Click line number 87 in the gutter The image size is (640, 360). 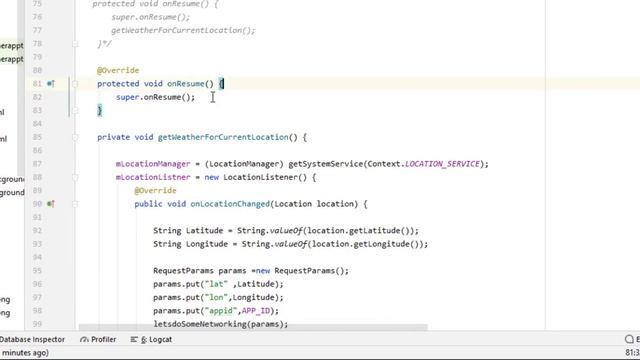[38, 164]
